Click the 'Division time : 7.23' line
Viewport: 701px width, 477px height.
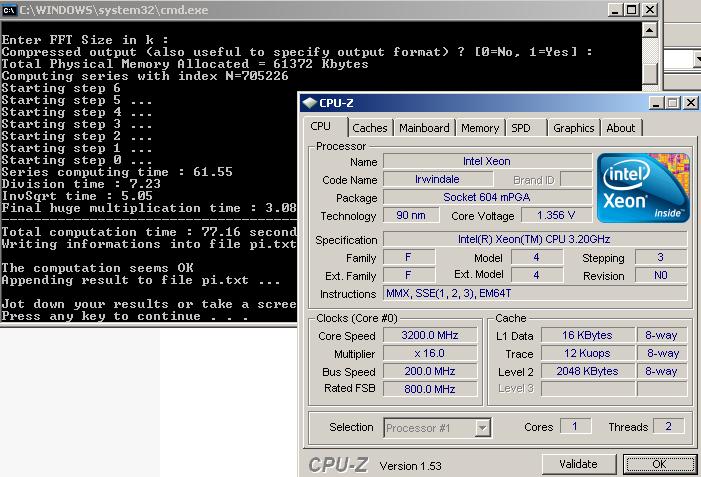(81, 184)
